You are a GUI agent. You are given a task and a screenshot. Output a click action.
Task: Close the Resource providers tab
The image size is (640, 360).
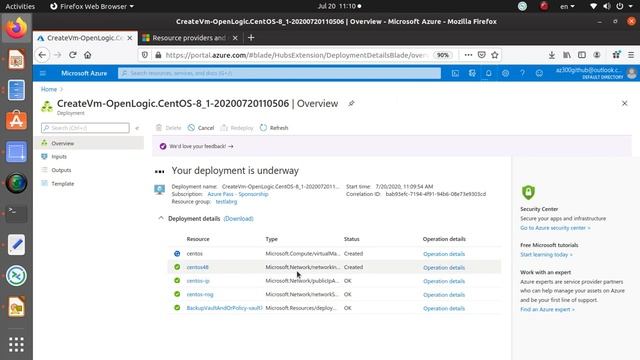pos(235,38)
